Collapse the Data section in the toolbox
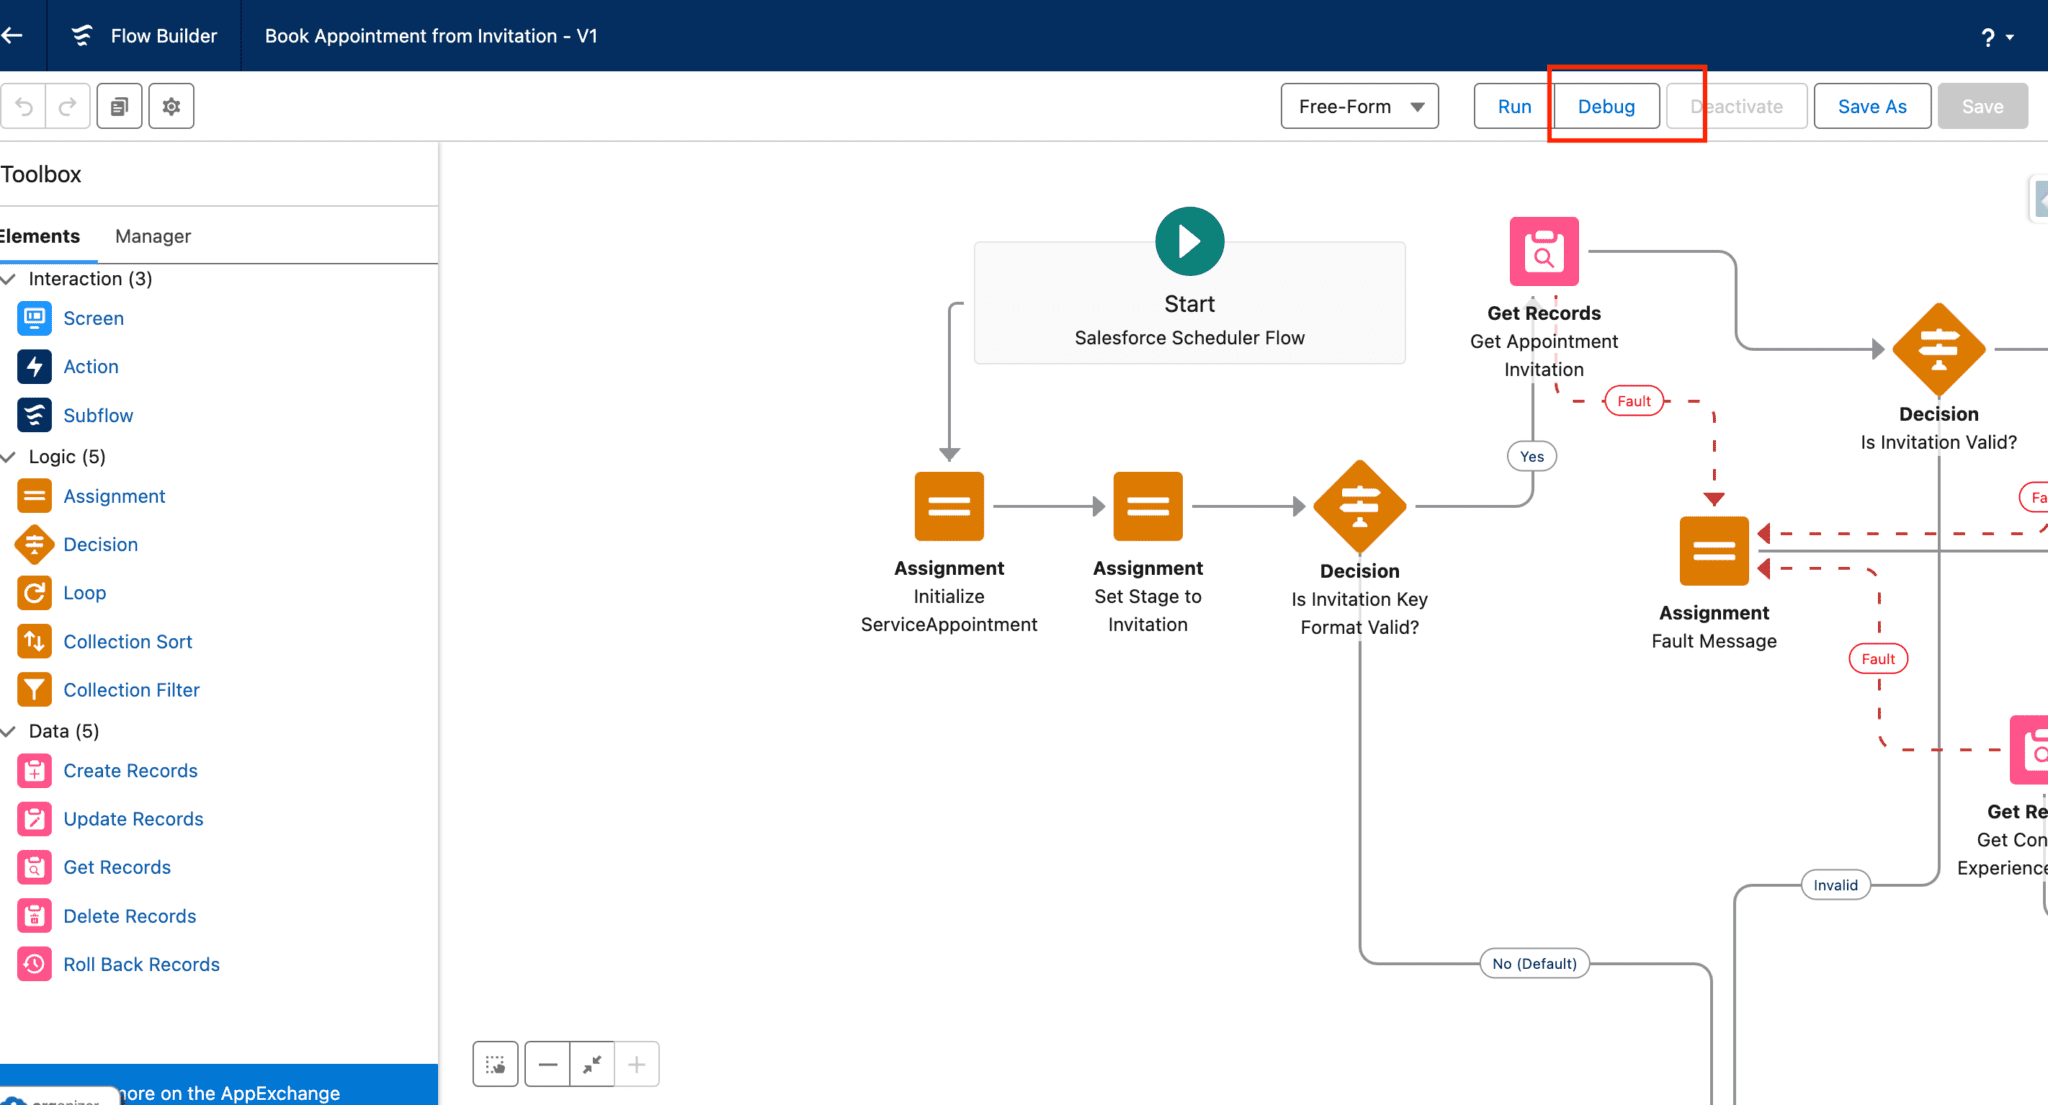Screen dimensions: 2048x1105 click(9, 730)
